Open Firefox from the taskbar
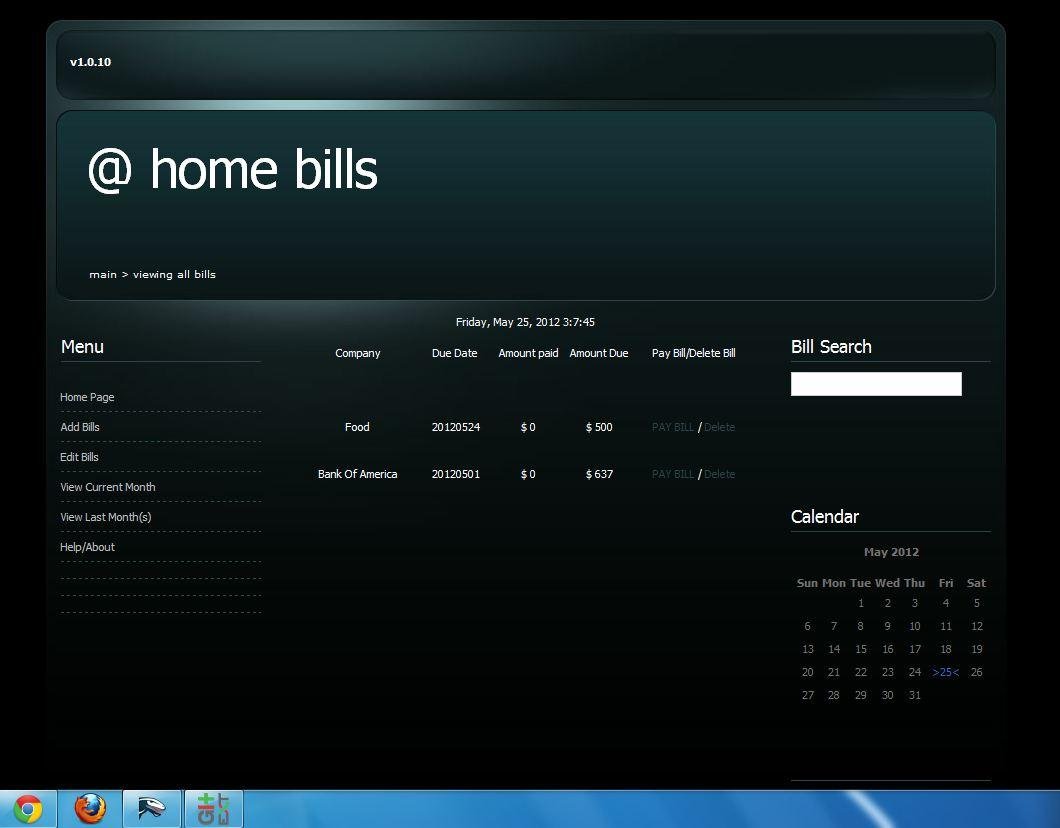Viewport: 1060px width, 828px height. click(x=89, y=808)
